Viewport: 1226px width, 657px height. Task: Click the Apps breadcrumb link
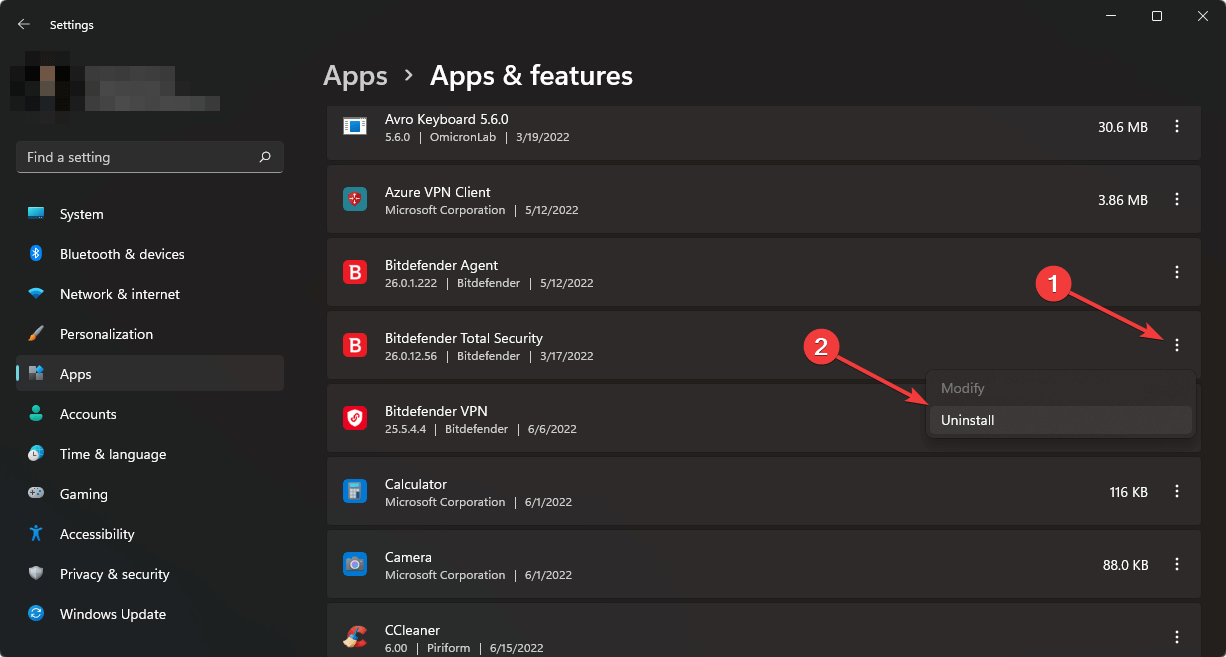[x=355, y=75]
